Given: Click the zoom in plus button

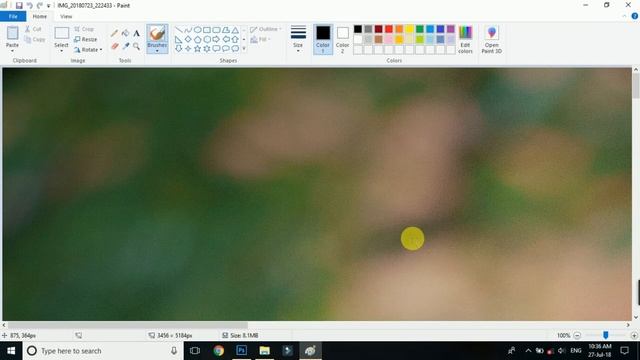Looking at the screenshot, I should tap(634, 336).
